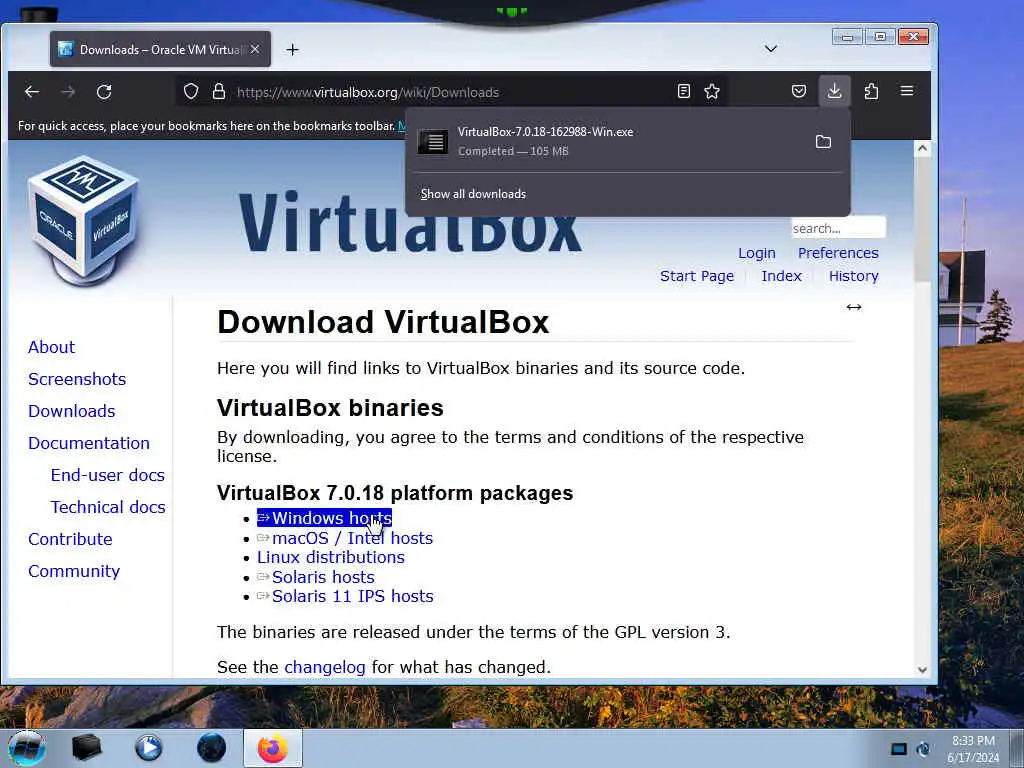Click the page scrollbar up arrow
Viewport: 1024px width, 768px height.
pyautogui.click(x=922, y=148)
